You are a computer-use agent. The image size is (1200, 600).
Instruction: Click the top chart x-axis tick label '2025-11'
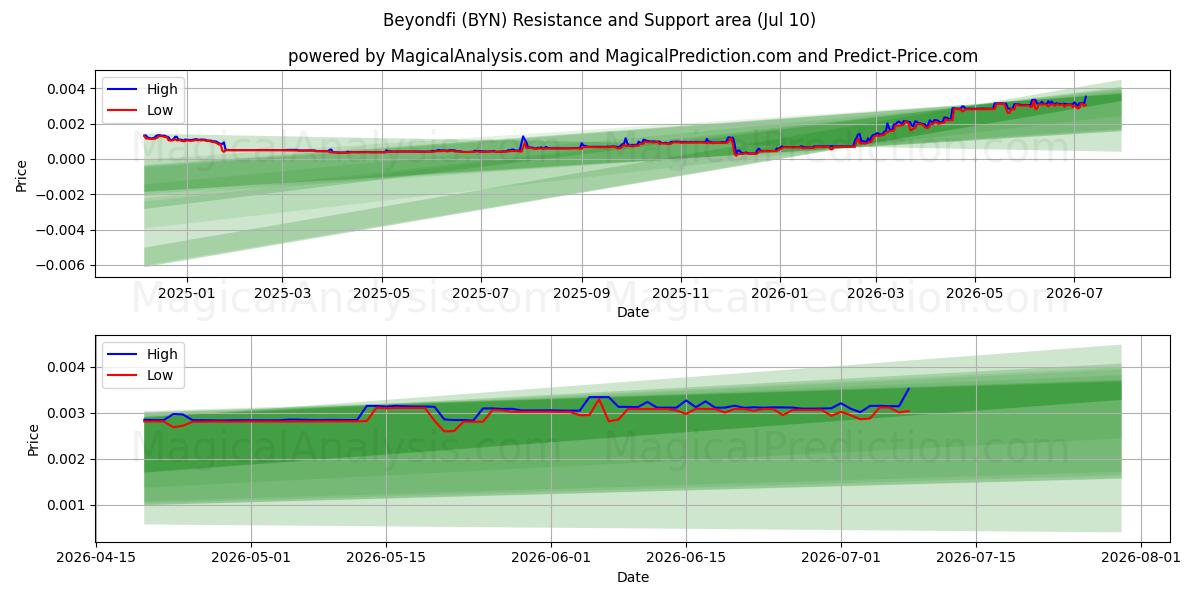680,293
